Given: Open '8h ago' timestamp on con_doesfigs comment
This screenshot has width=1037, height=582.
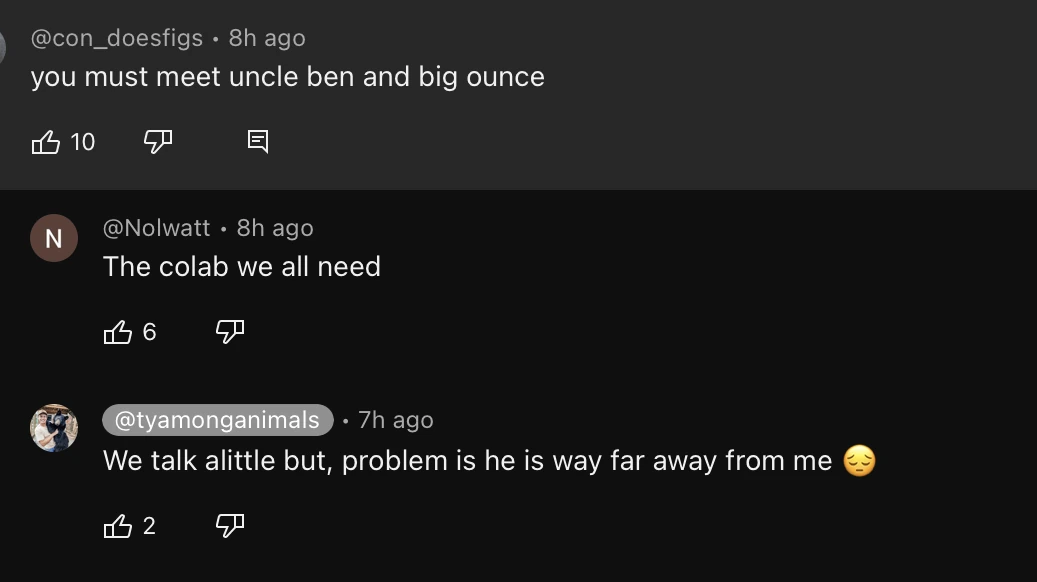Looking at the screenshot, I should pos(267,38).
